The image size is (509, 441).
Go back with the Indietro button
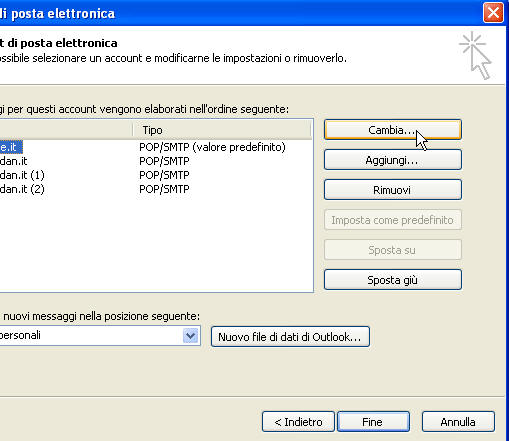[298, 422]
